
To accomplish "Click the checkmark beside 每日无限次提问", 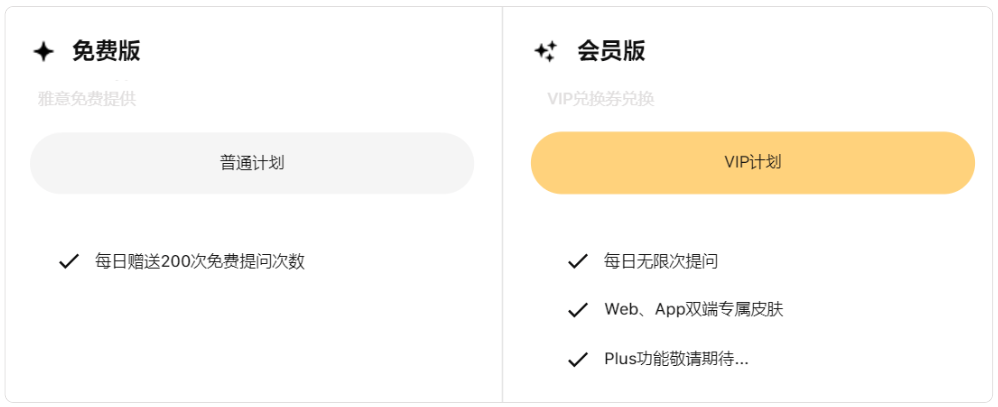I will click(577, 262).
